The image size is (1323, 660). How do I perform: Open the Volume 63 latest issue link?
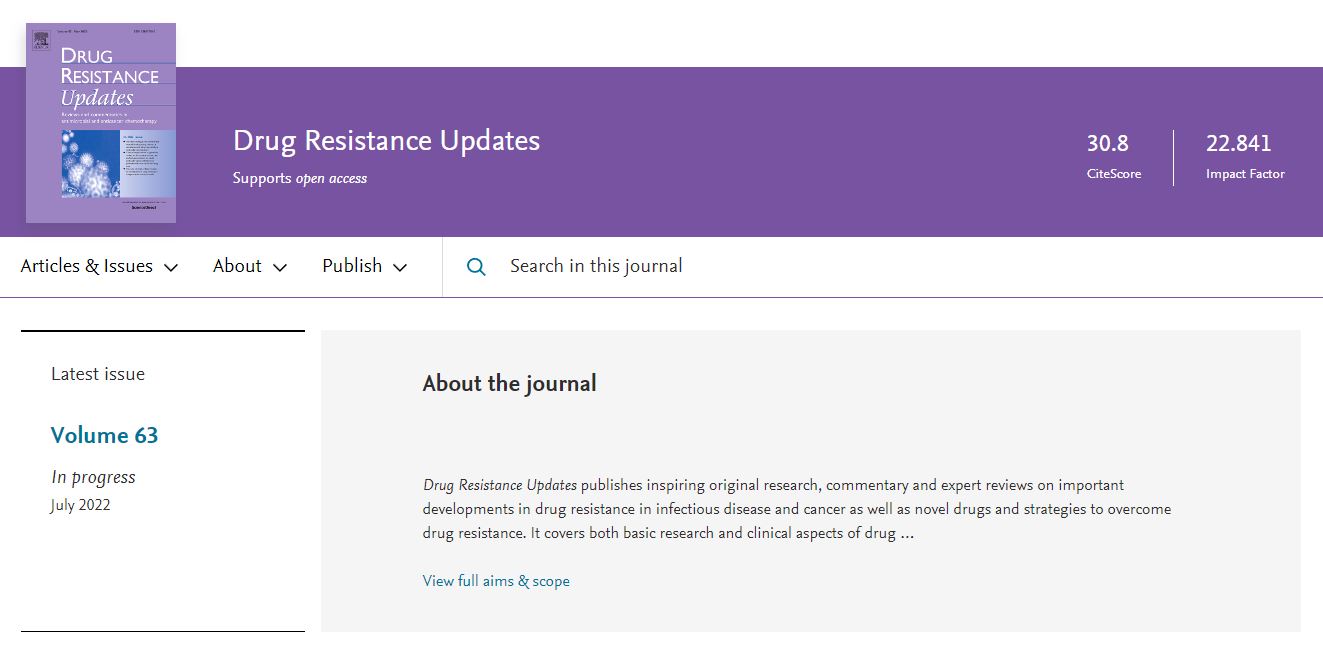[x=104, y=435]
